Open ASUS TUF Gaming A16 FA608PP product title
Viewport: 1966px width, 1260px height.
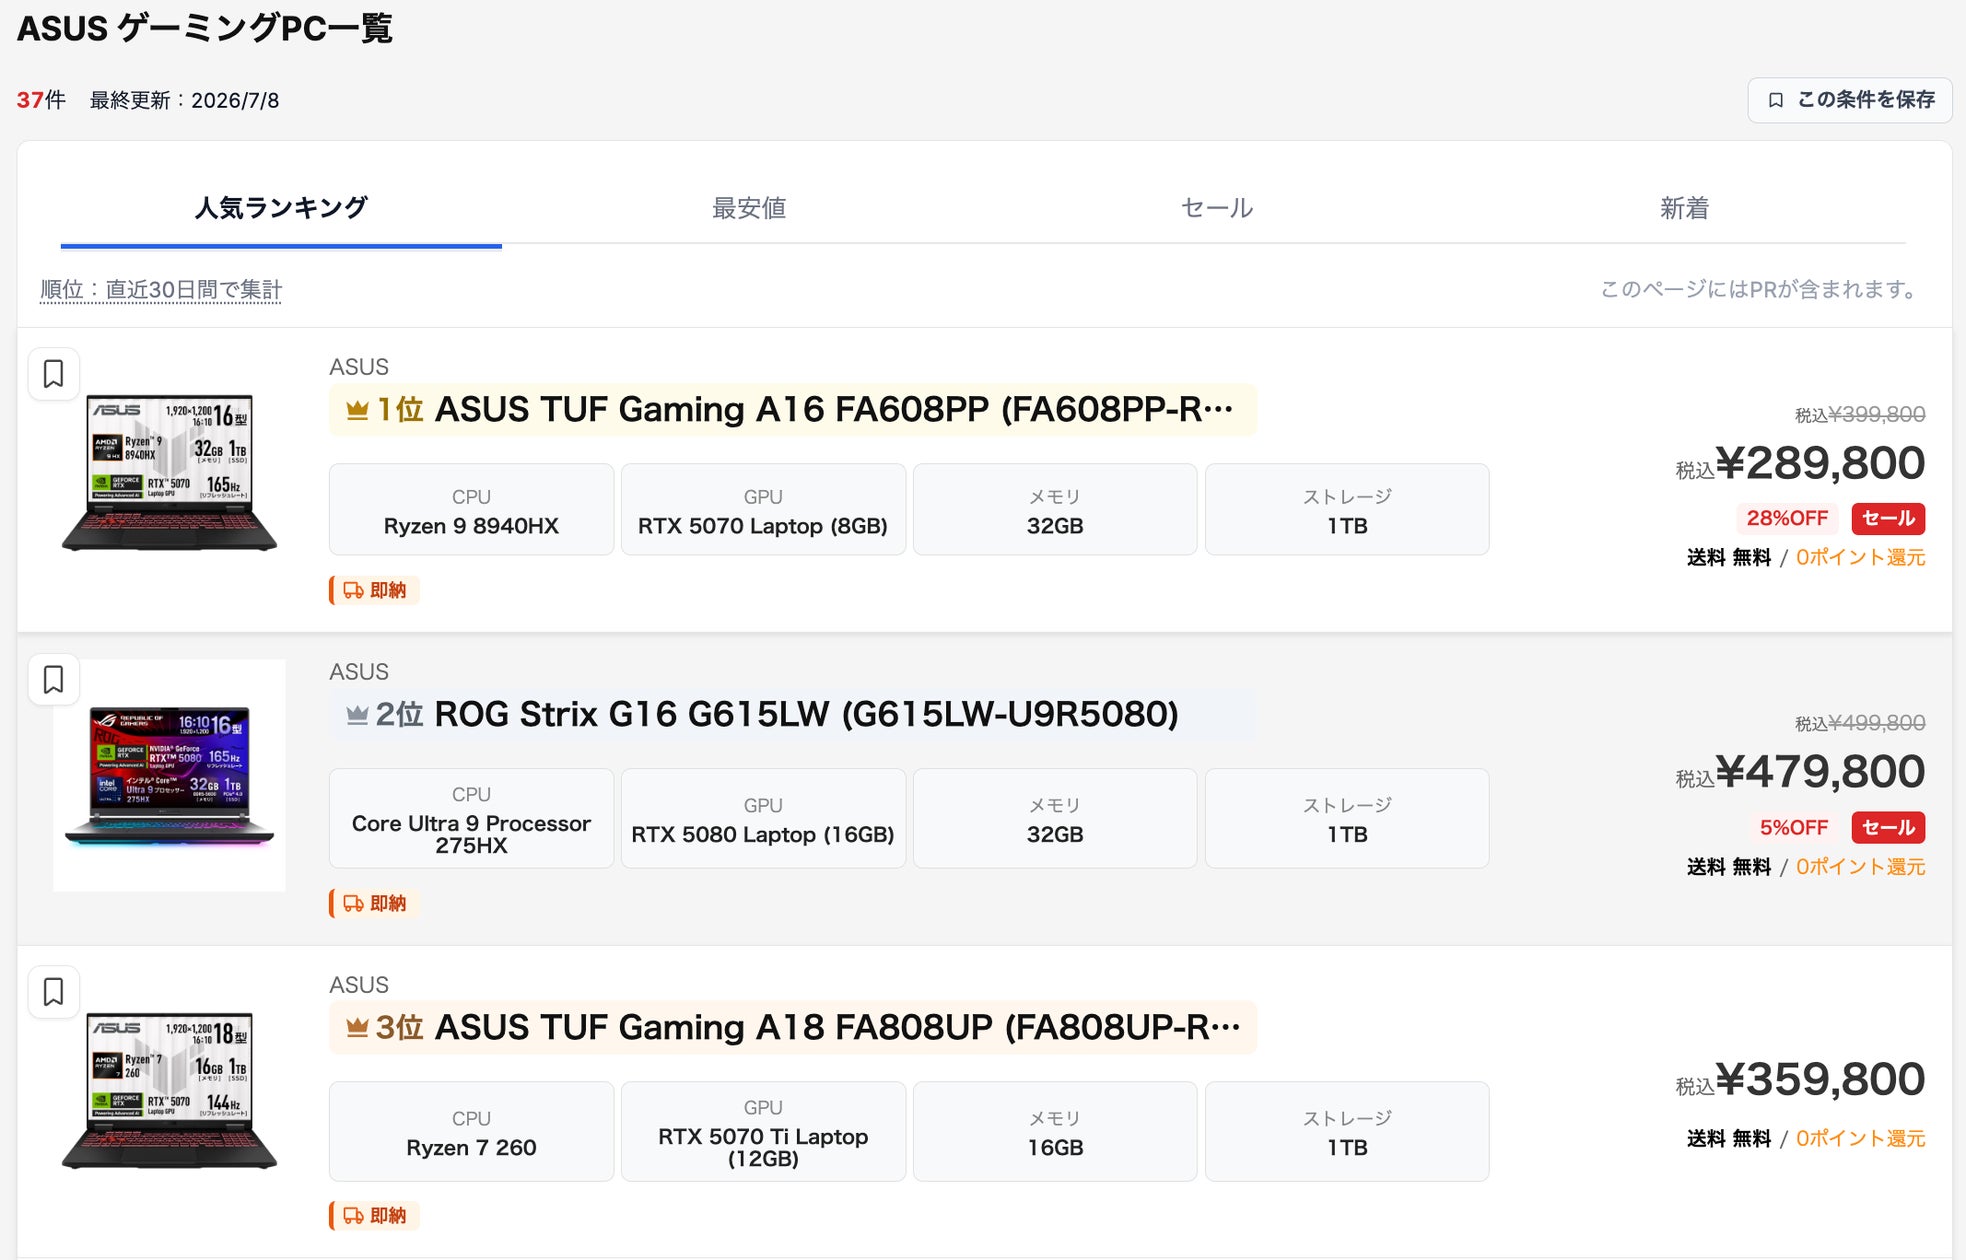(834, 410)
